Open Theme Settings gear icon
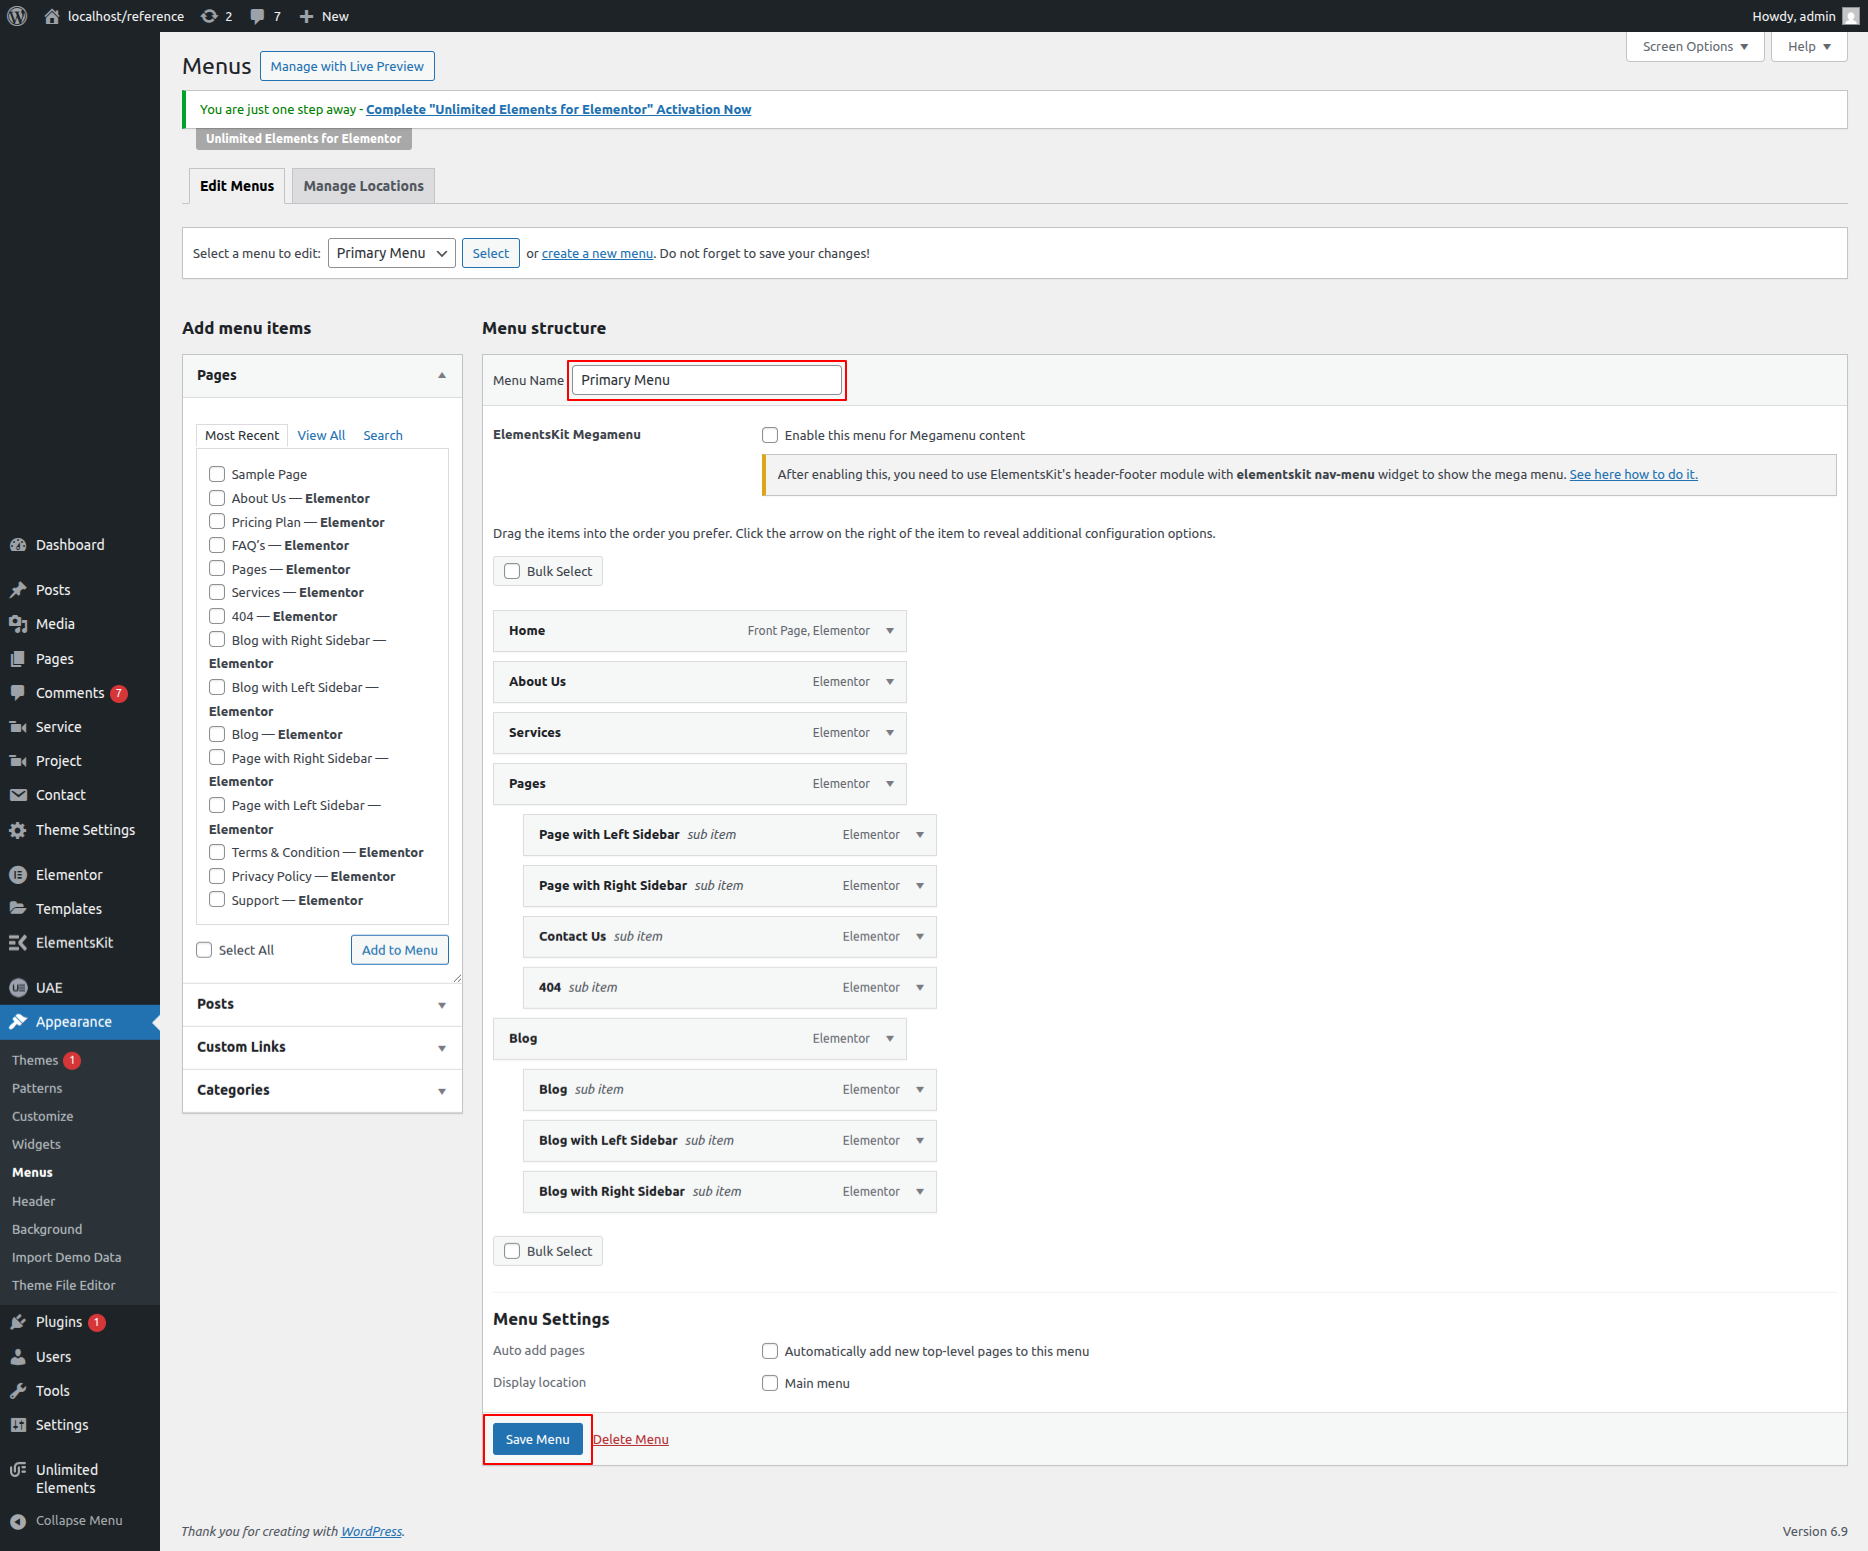Viewport: 1868px width, 1551px height. tap(18, 830)
